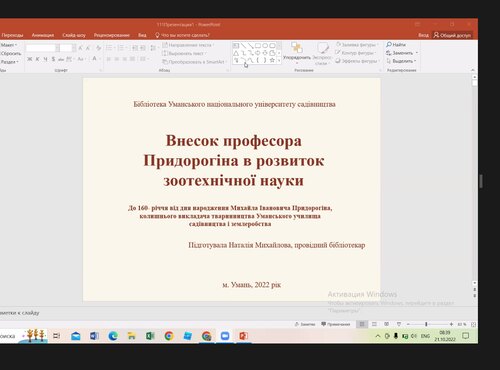Select the star shape in shapes gallery
Image resolution: width=500 pixels, height=370 pixels.
point(272,60)
